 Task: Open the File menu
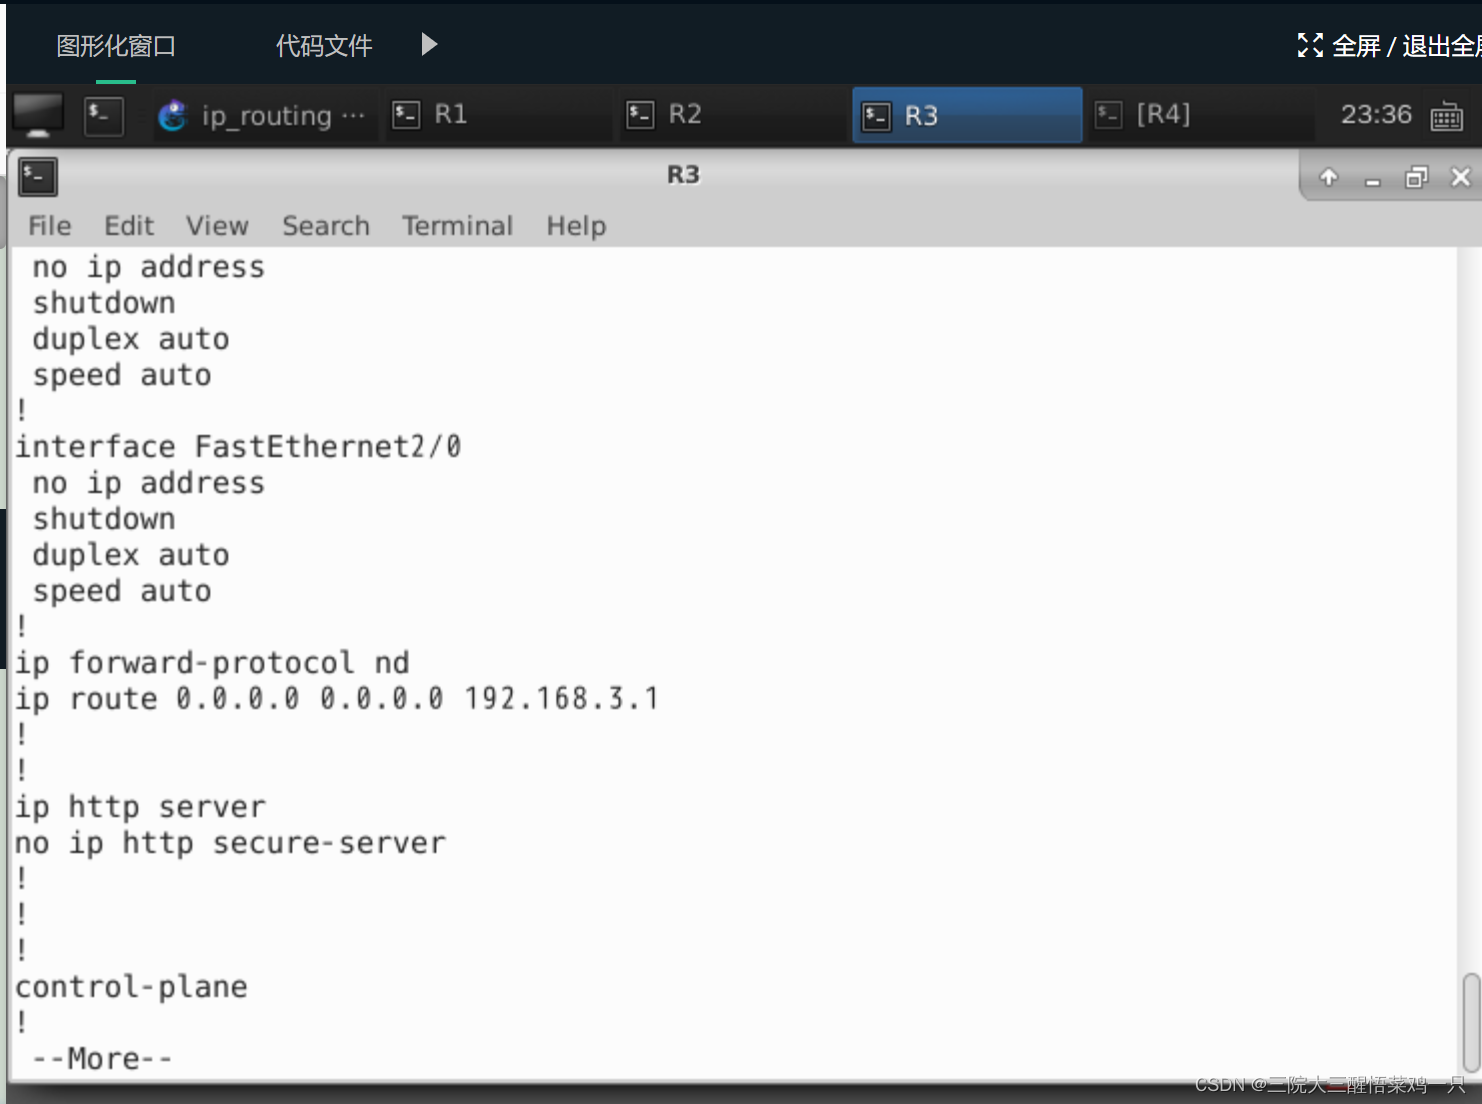tap(50, 226)
